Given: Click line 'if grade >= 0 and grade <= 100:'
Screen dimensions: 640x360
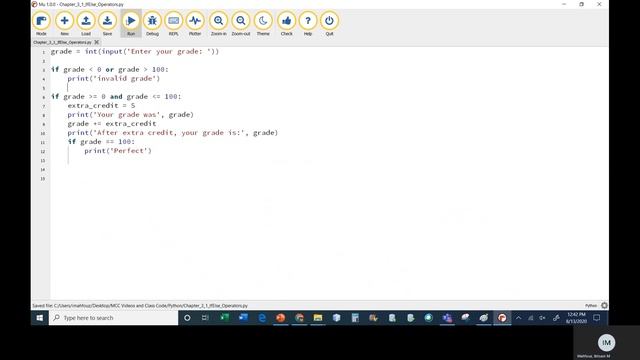Looking at the screenshot, I should click(x=116, y=97).
